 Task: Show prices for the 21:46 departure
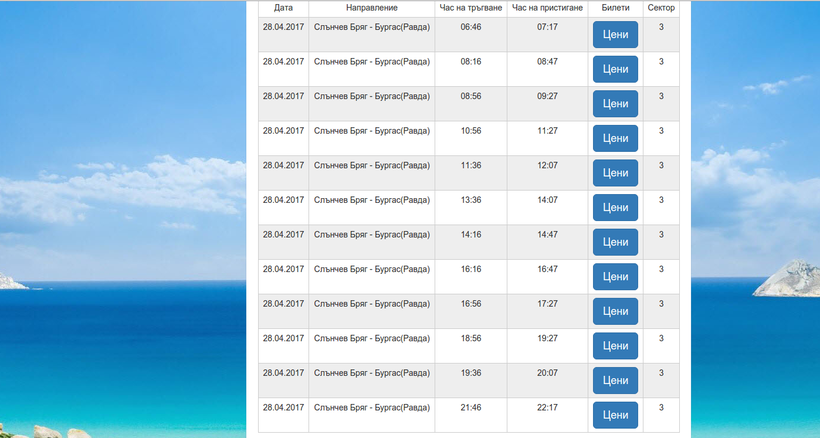[x=615, y=415]
